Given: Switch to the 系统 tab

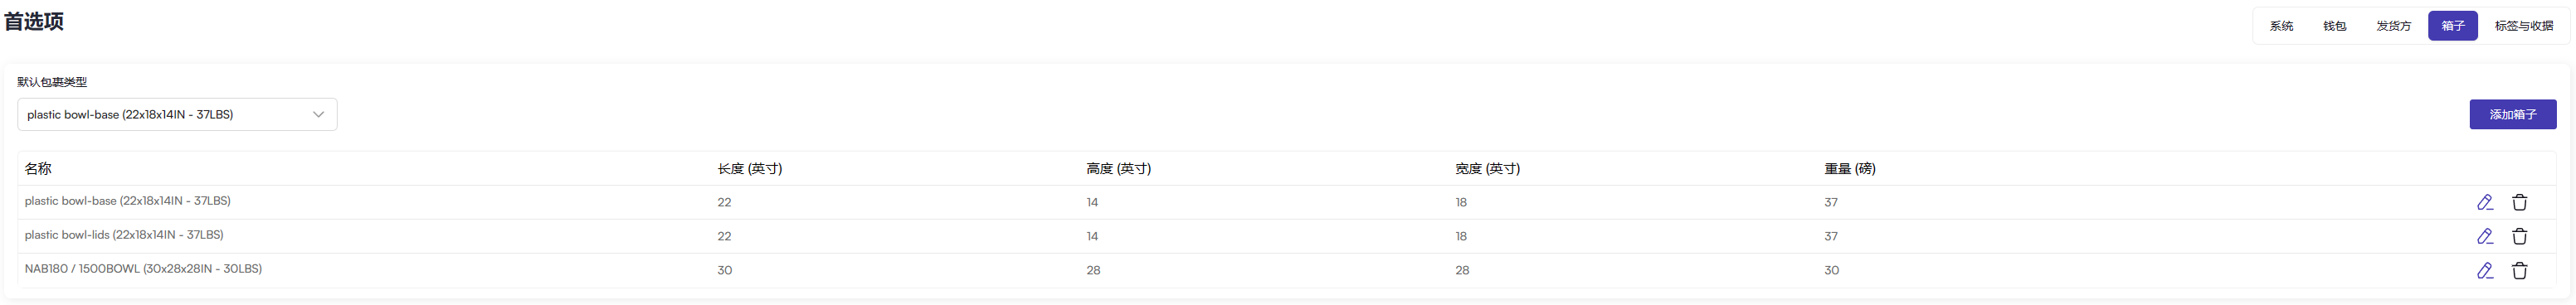Looking at the screenshot, I should click(2281, 26).
